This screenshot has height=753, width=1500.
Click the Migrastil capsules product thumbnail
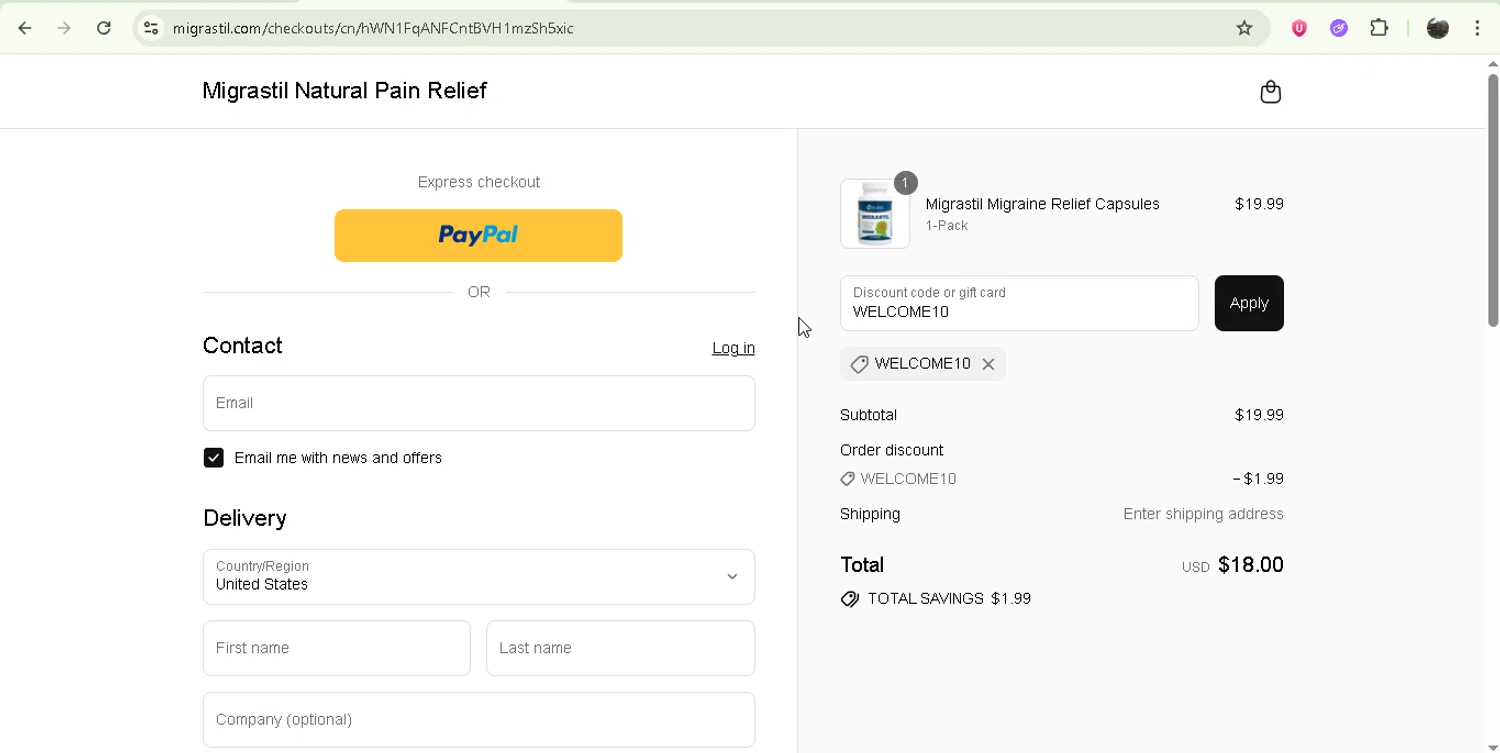coord(875,214)
